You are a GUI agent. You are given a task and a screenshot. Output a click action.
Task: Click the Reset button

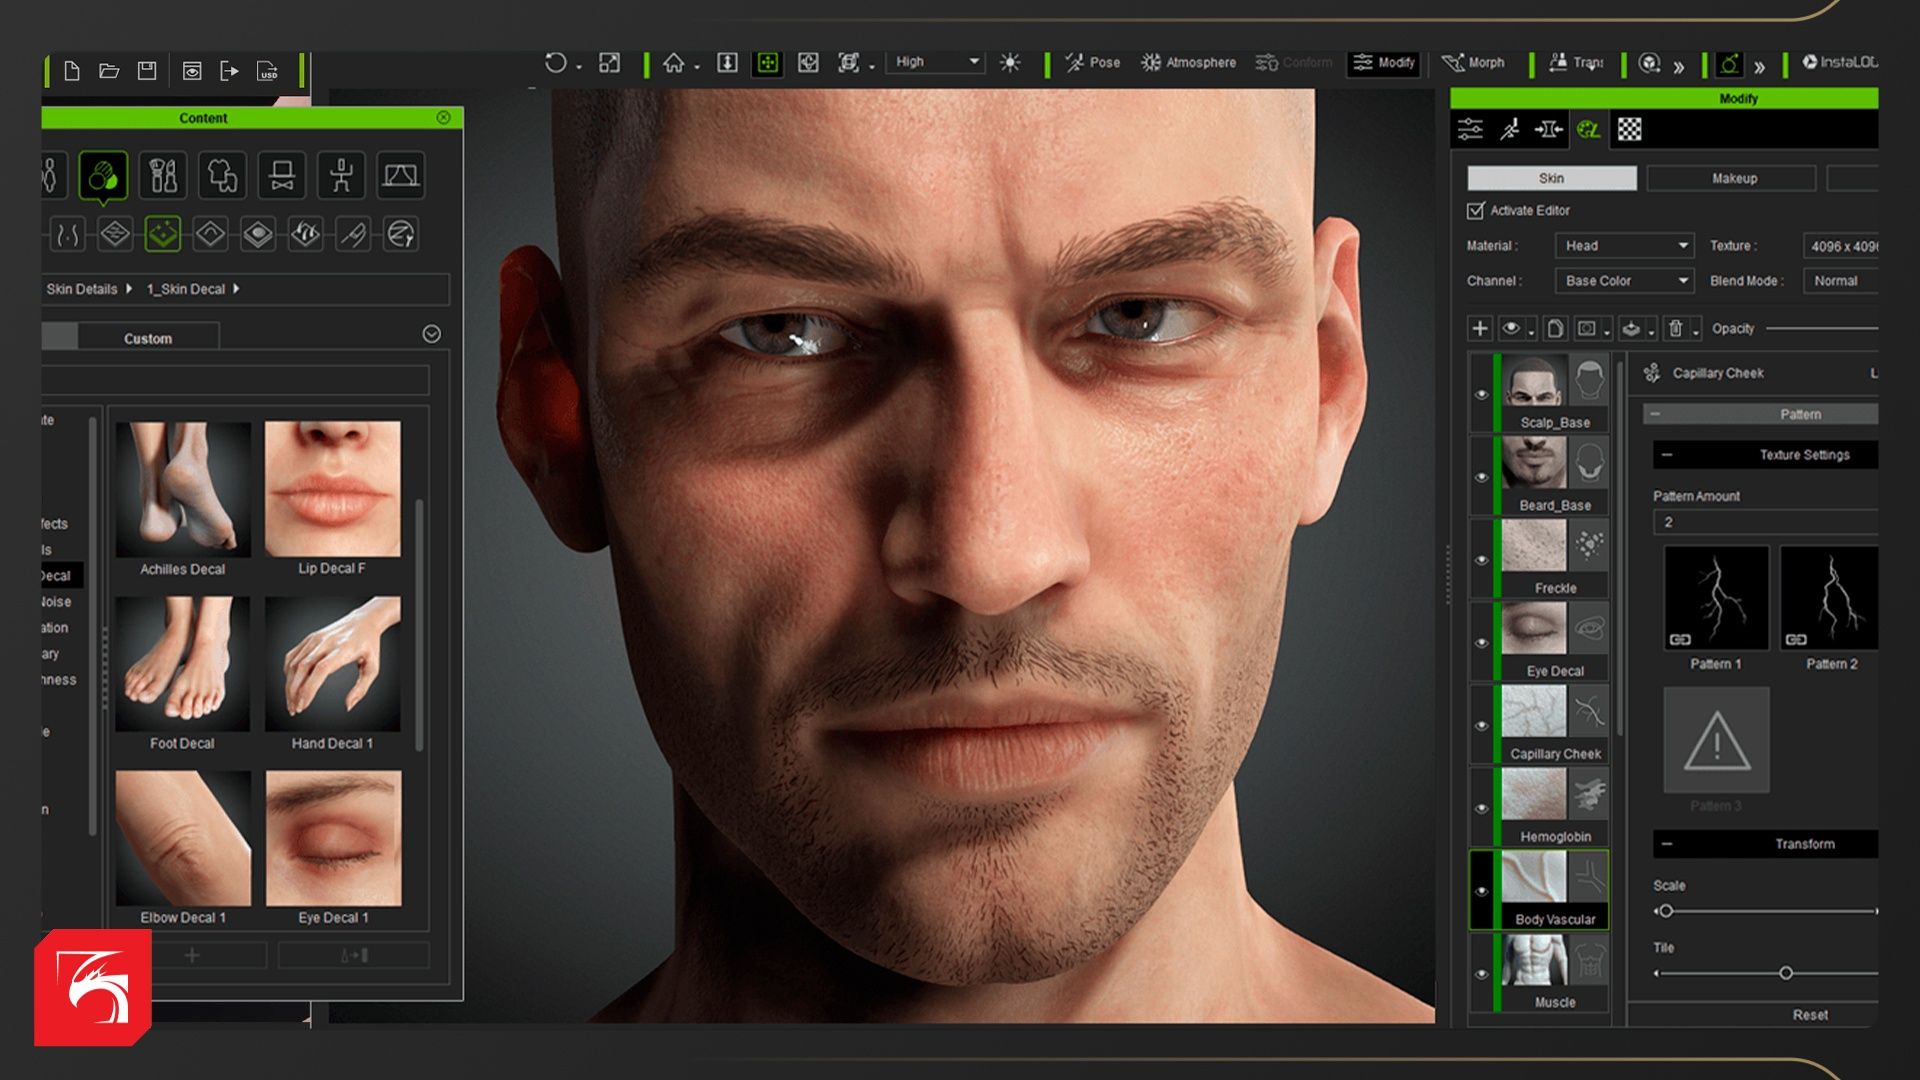pyautogui.click(x=1809, y=1014)
